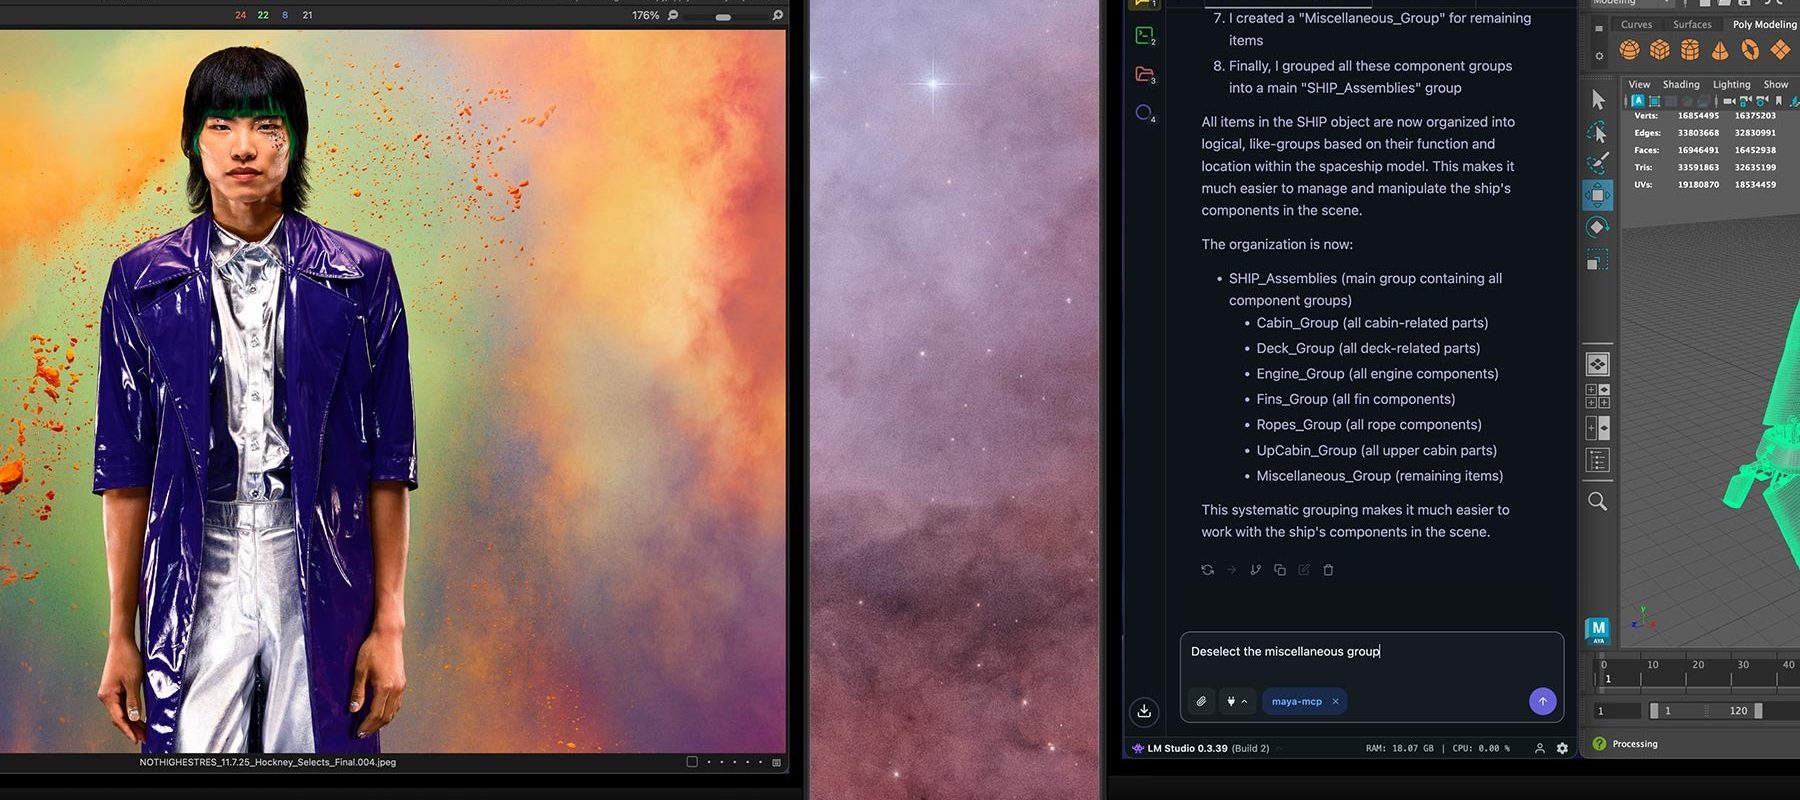Switch to the Surfaces shelf tab
1800x800 pixels.
1692,24
